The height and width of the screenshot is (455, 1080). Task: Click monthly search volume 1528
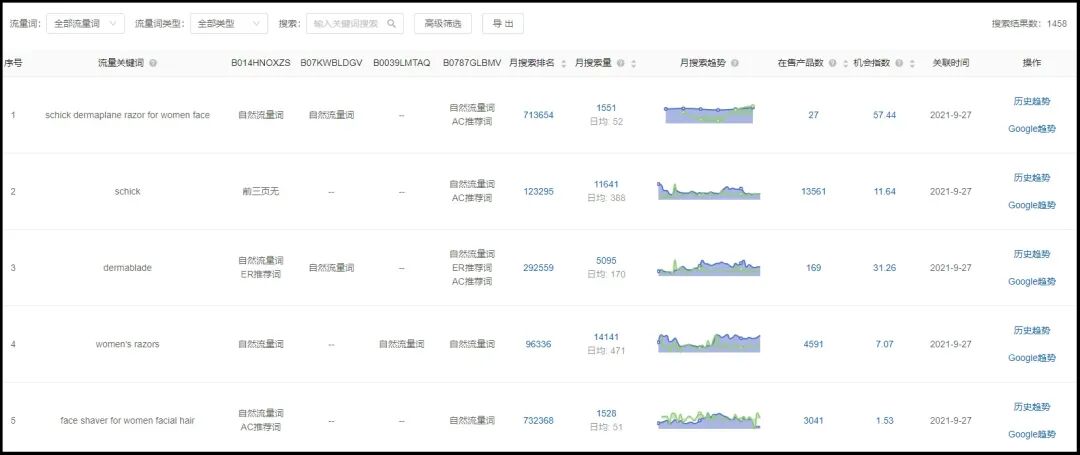[x=606, y=414]
